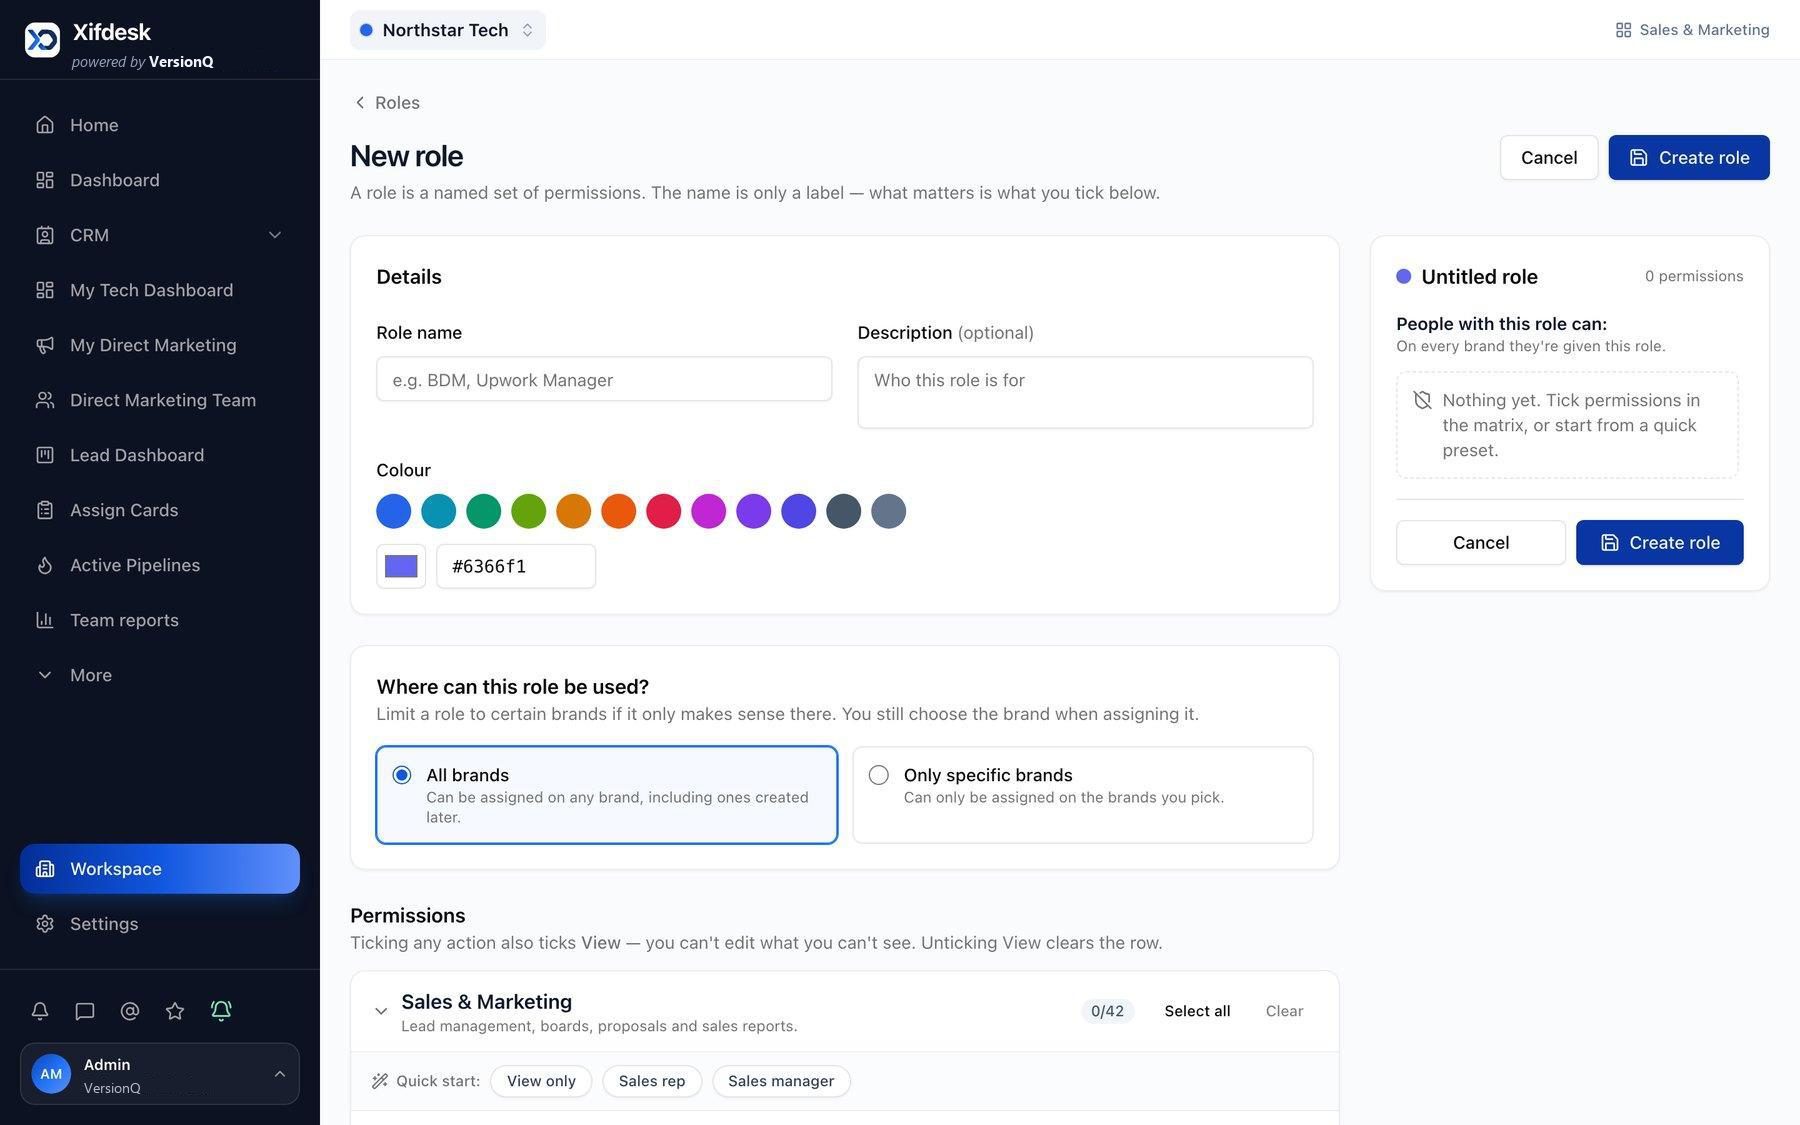This screenshot has width=1800, height=1125.
Task: Open Active Pipelines page
Action: [x=160, y=565]
